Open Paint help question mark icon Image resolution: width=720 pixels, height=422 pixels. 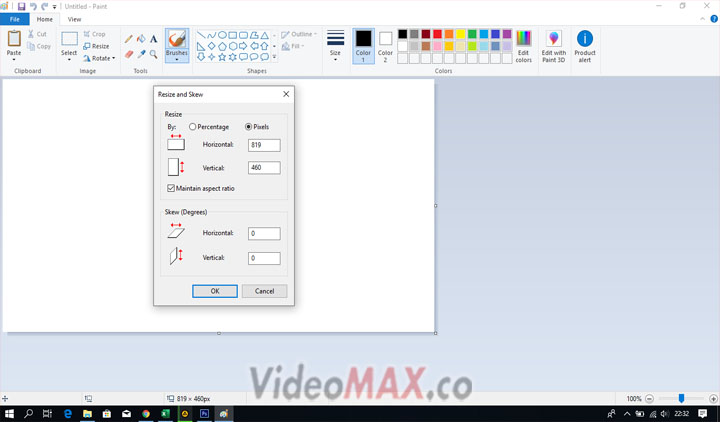714,19
